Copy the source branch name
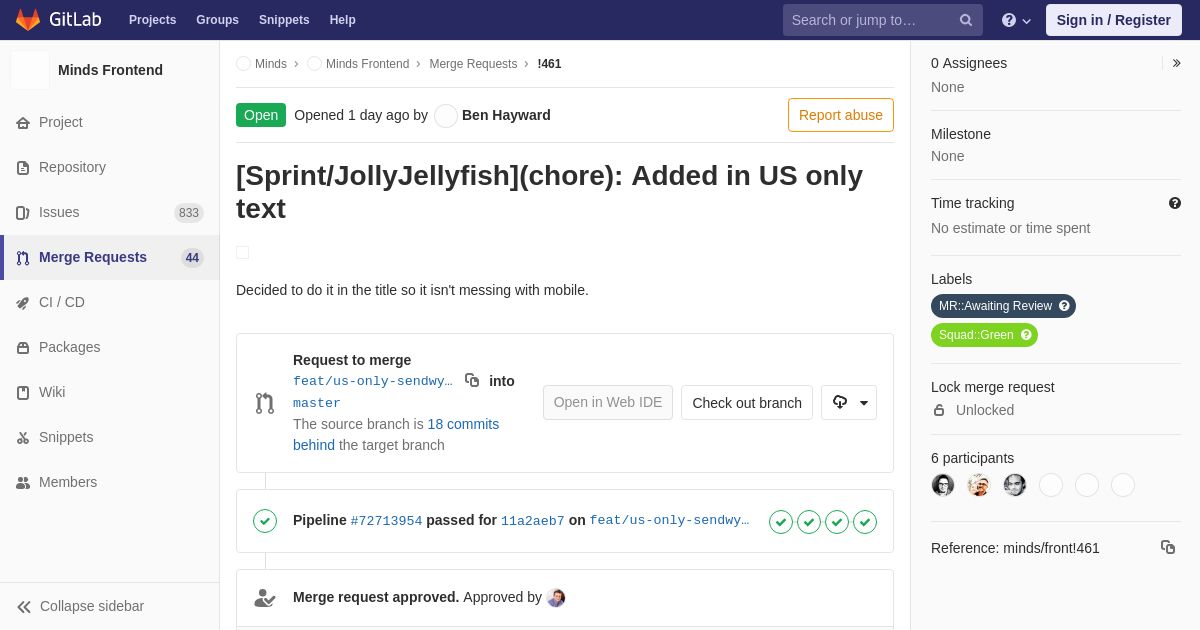This screenshot has width=1200, height=630. 472,380
